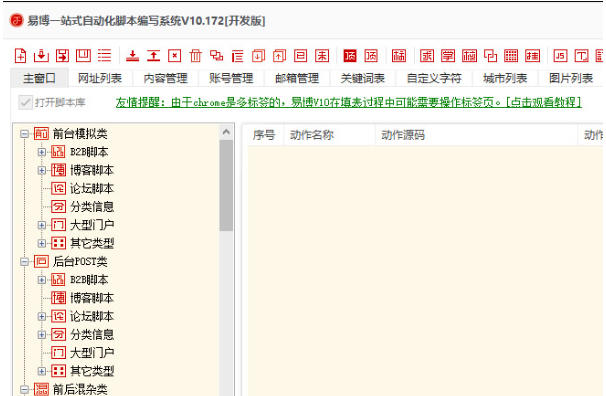606x396 pixels.
Task: Switch to 城市列表 tab
Action: coord(505,78)
